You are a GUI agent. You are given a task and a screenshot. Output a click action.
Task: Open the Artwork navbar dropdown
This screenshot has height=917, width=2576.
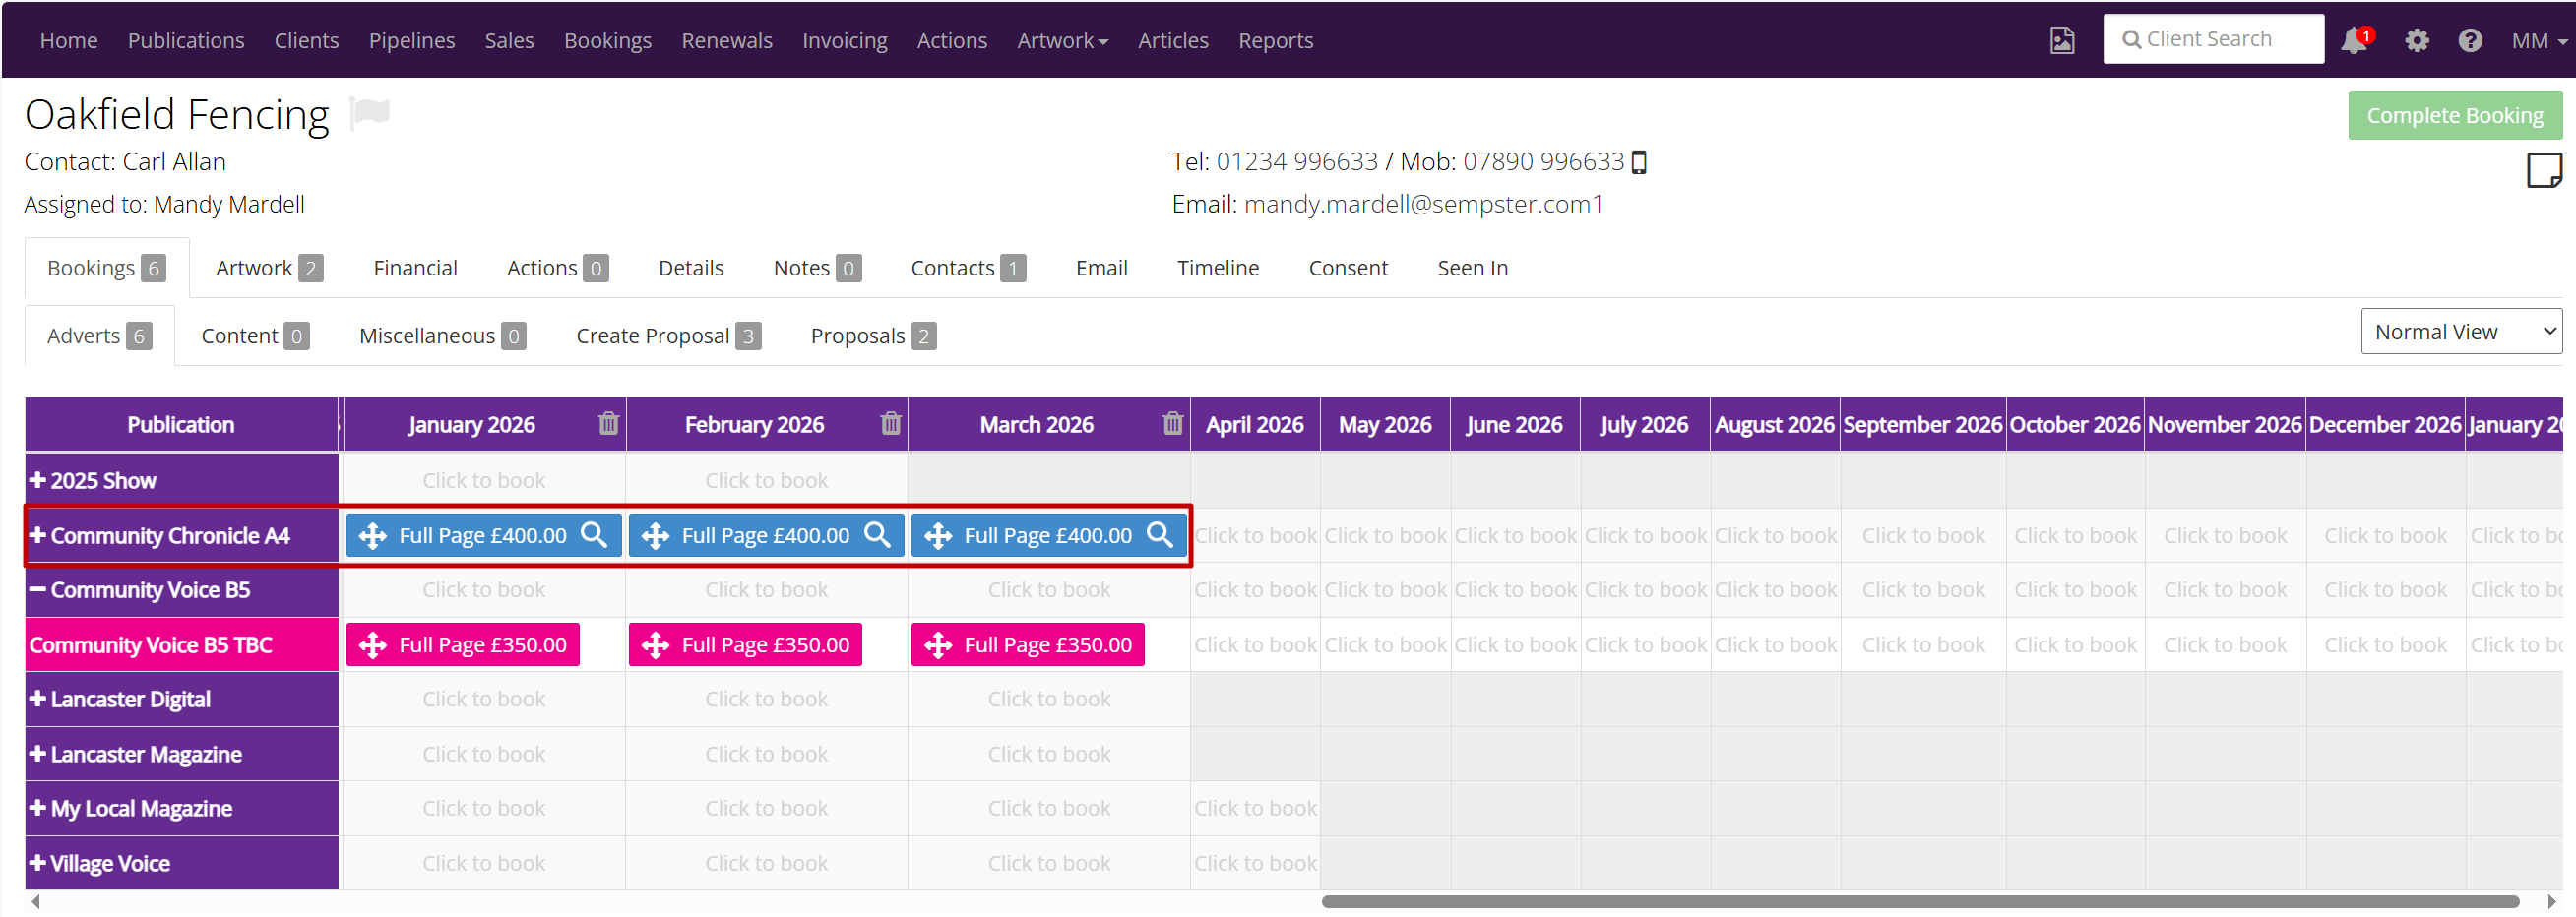point(1062,41)
